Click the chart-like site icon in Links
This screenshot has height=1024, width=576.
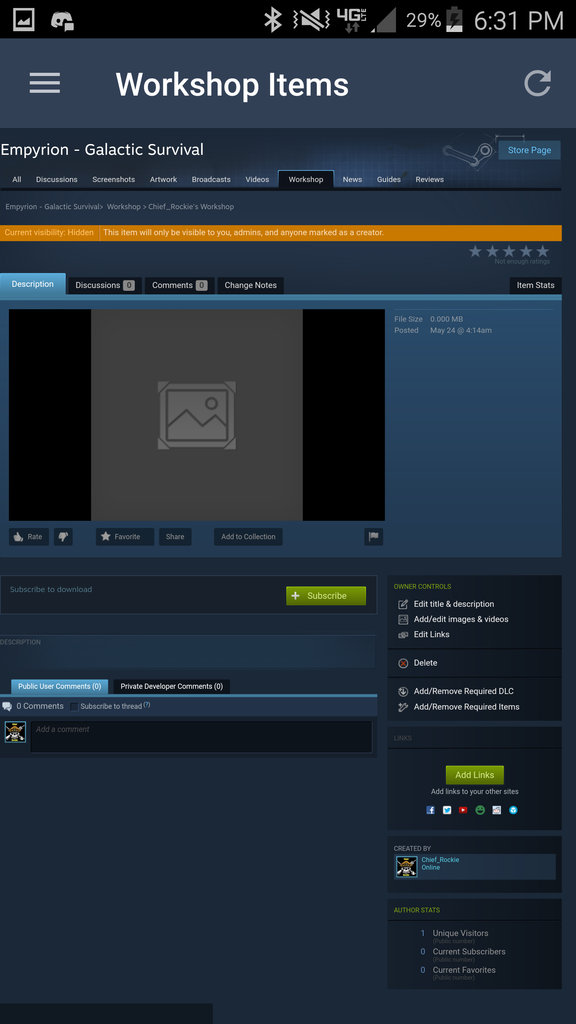[496, 810]
